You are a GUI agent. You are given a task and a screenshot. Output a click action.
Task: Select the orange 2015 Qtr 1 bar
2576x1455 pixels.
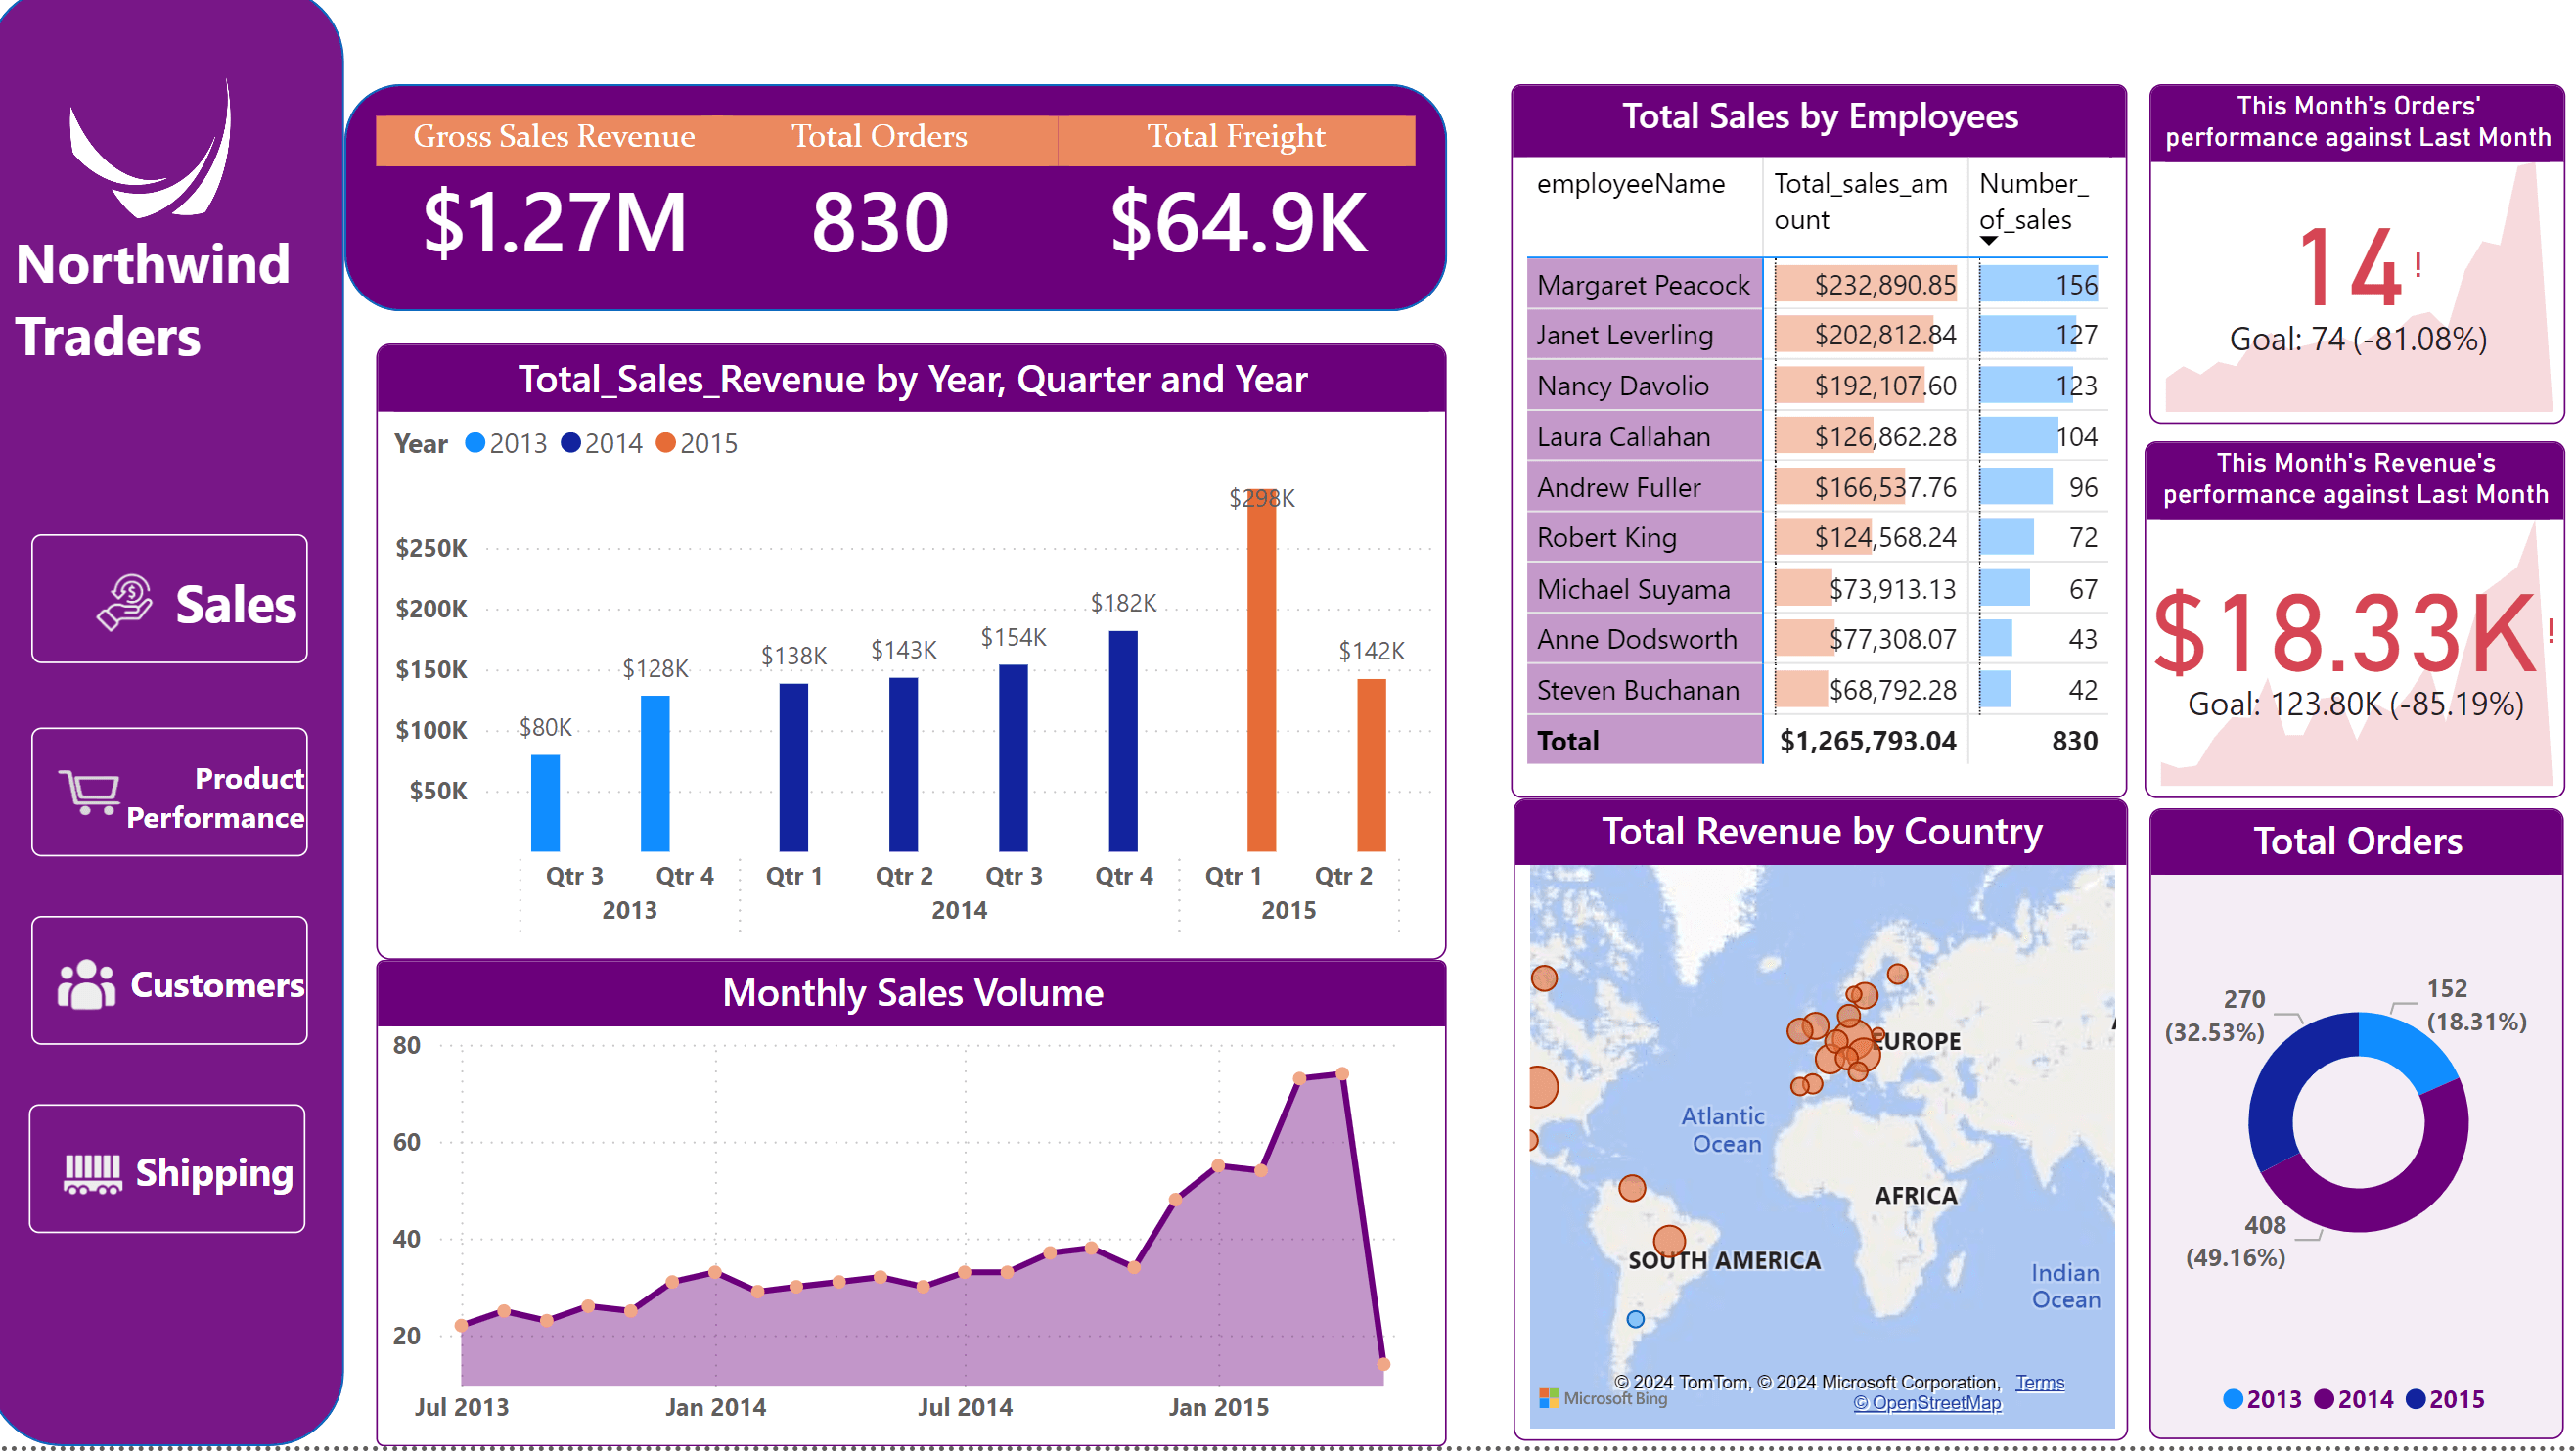point(1261,670)
